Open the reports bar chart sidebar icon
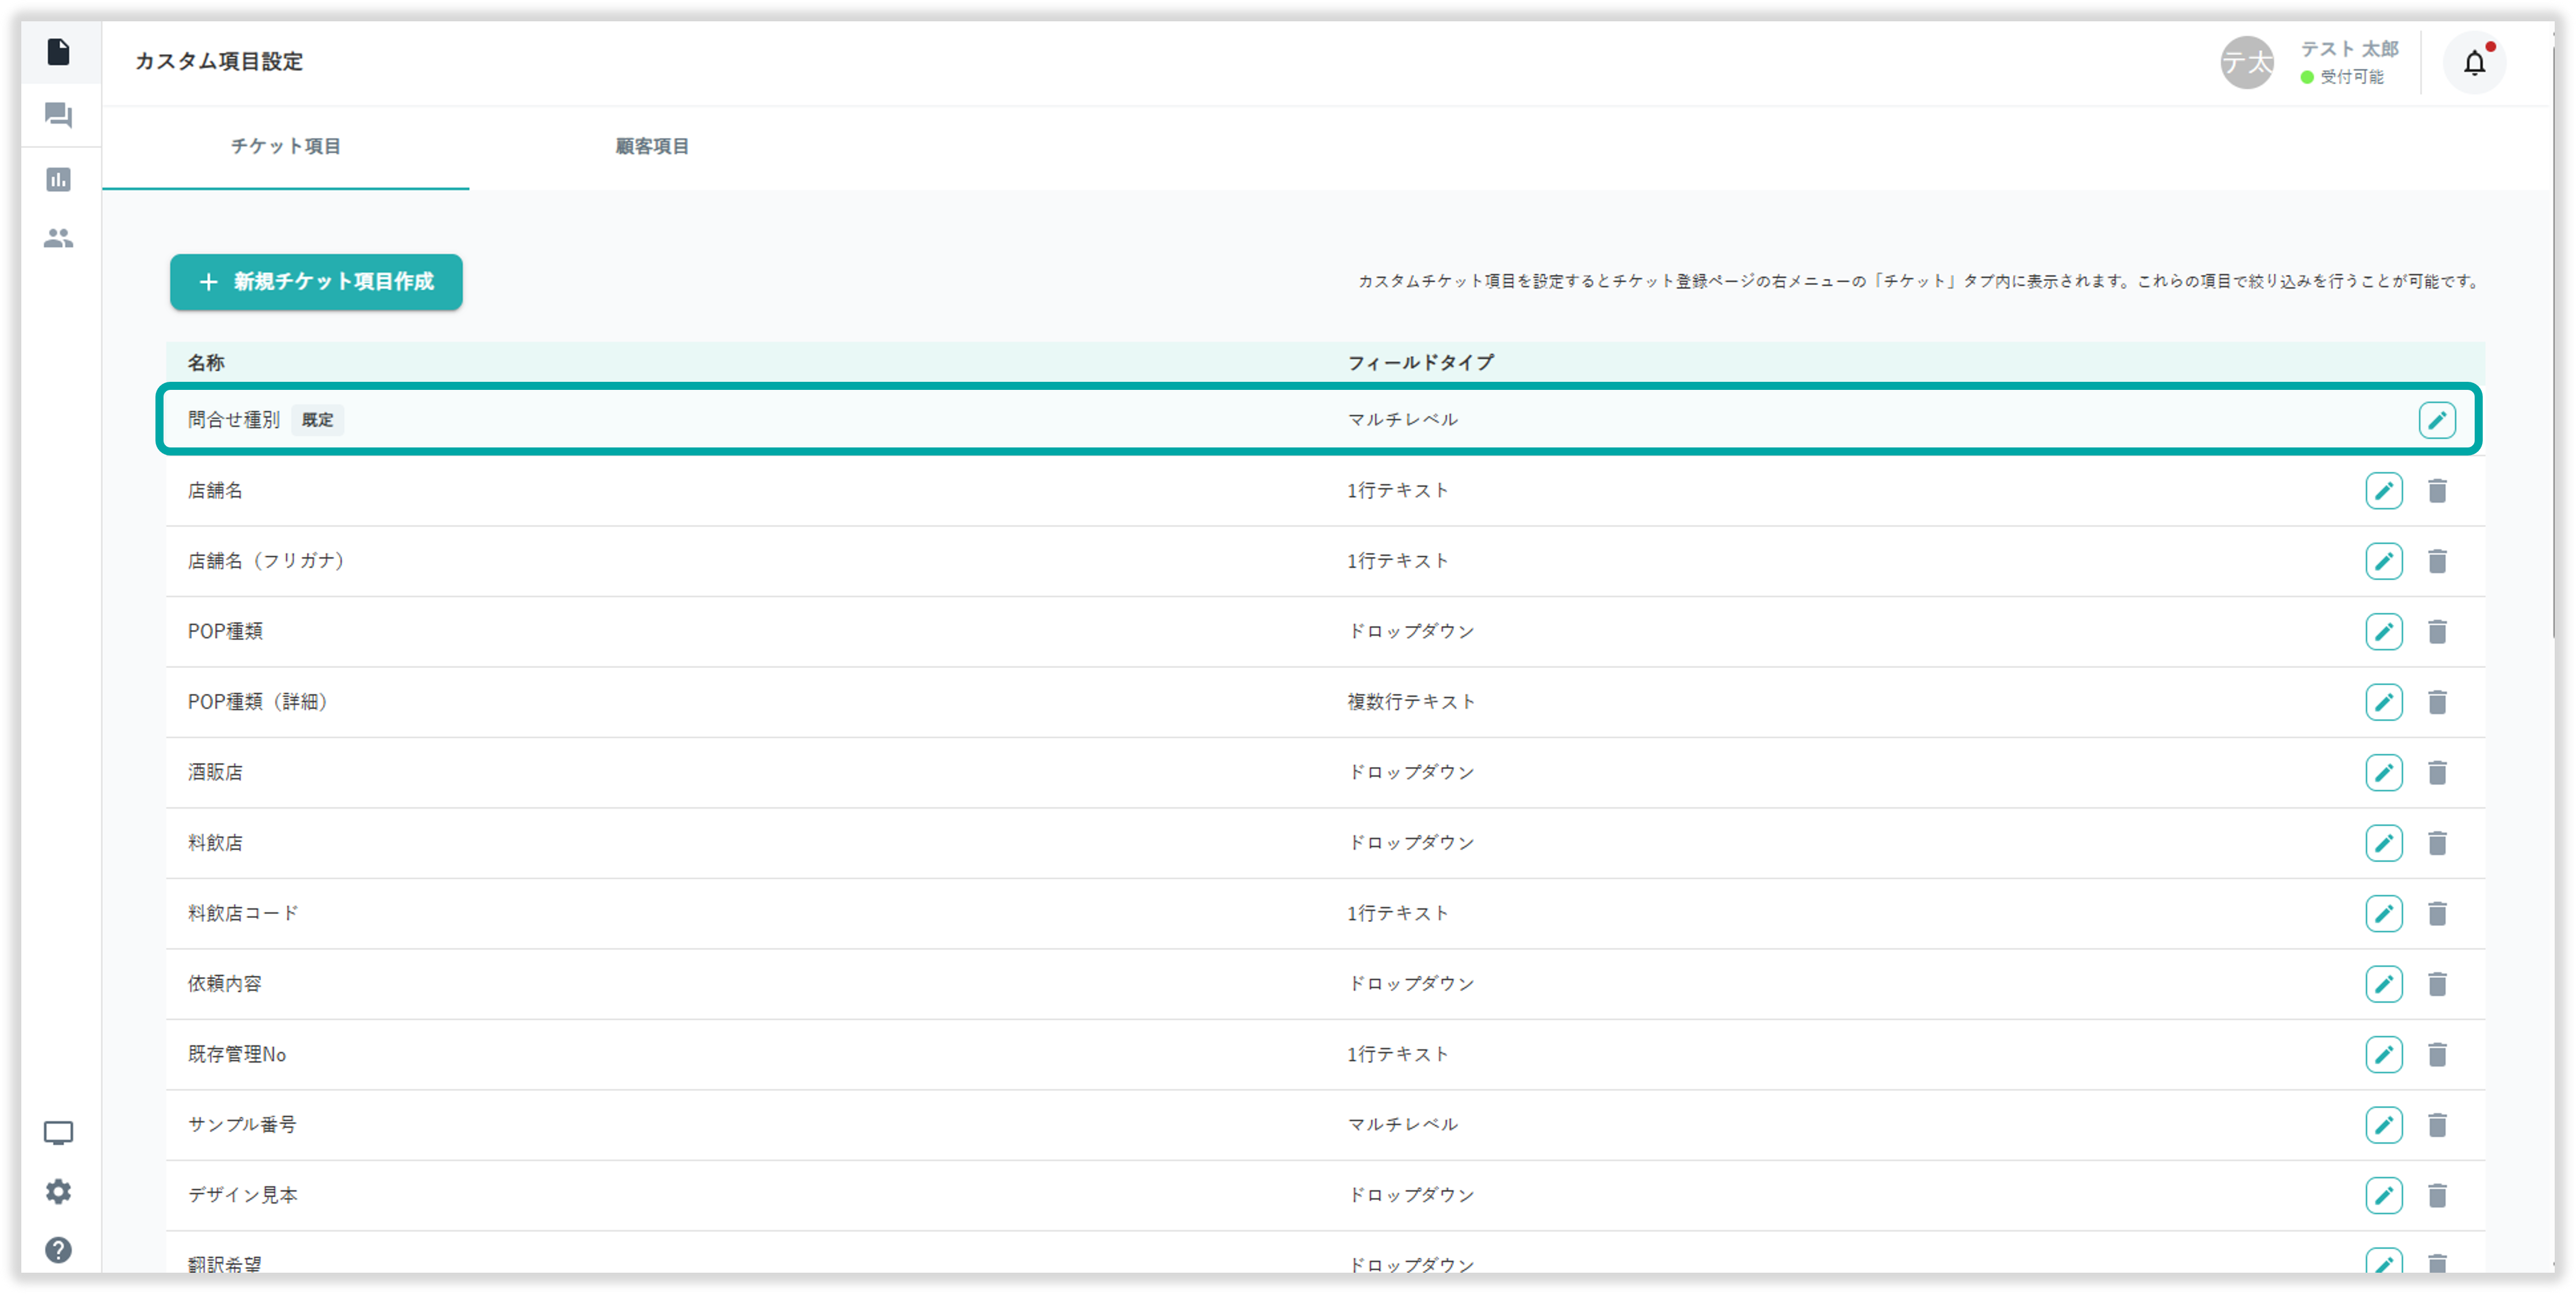The image size is (2576, 1294). pyautogui.click(x=58, y=180)
